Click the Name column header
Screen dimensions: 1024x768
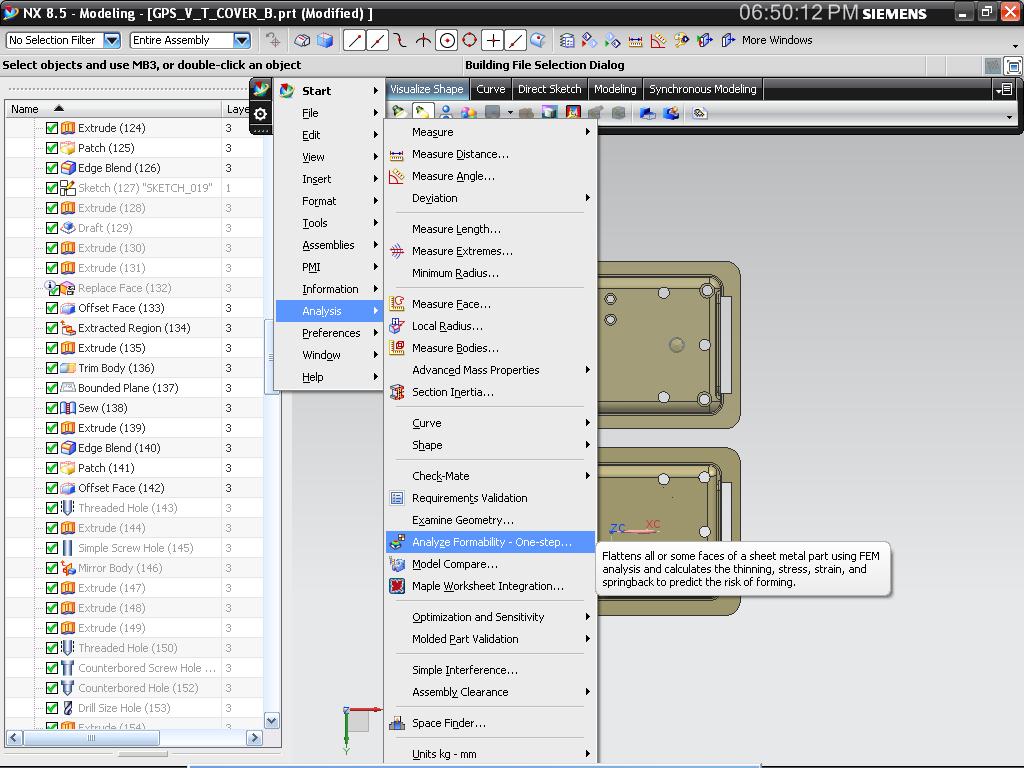pyautogui.click(x=113, y=109)
